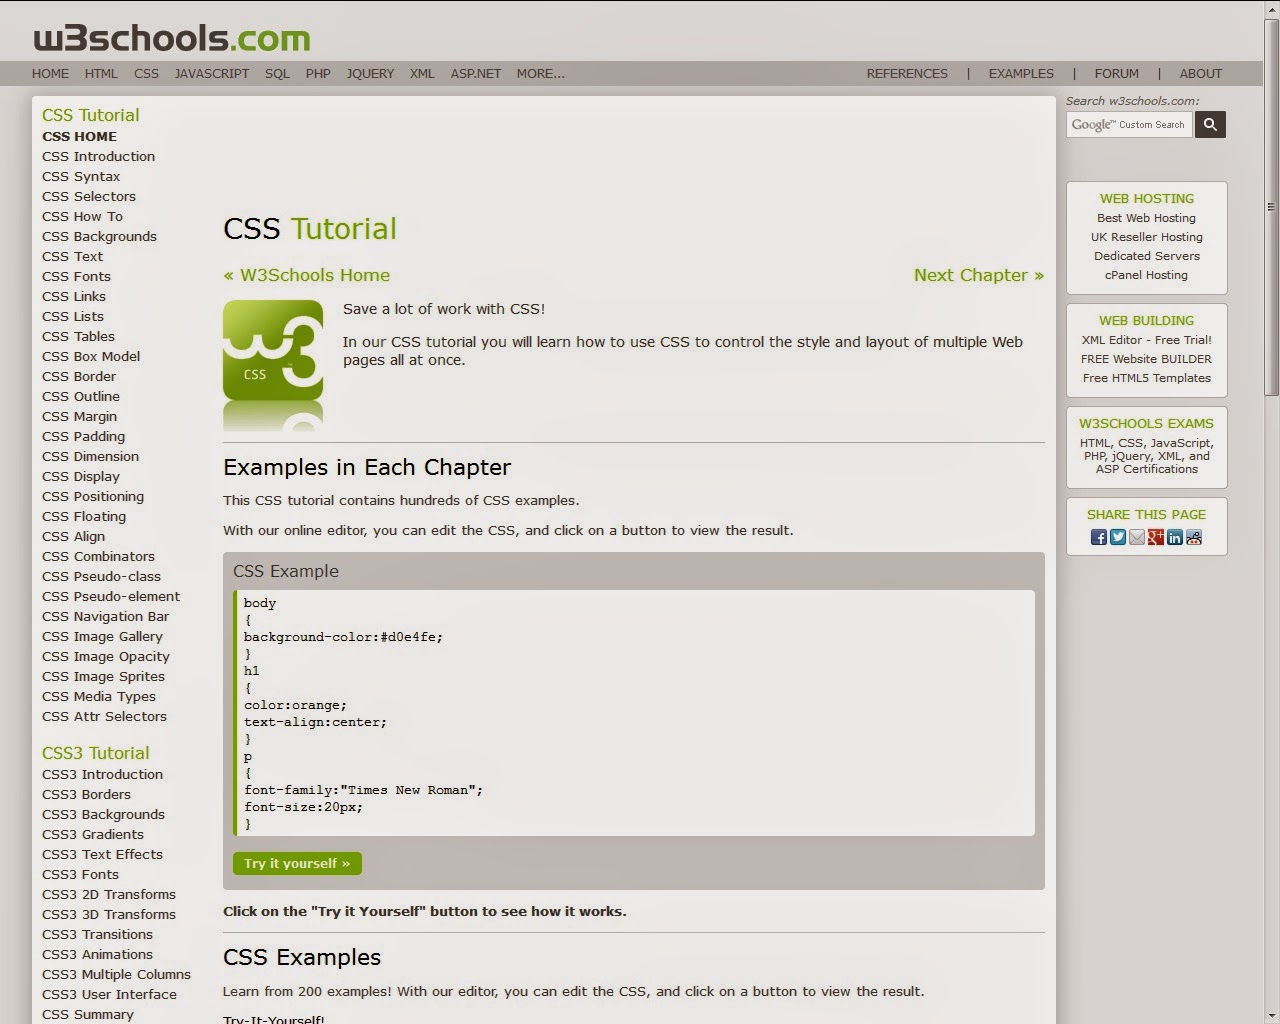Image resolution: width=1280 pixels, height=1024 pixels.
Task: Click the green W3 CSS logo image
Action: coord(273,364)
